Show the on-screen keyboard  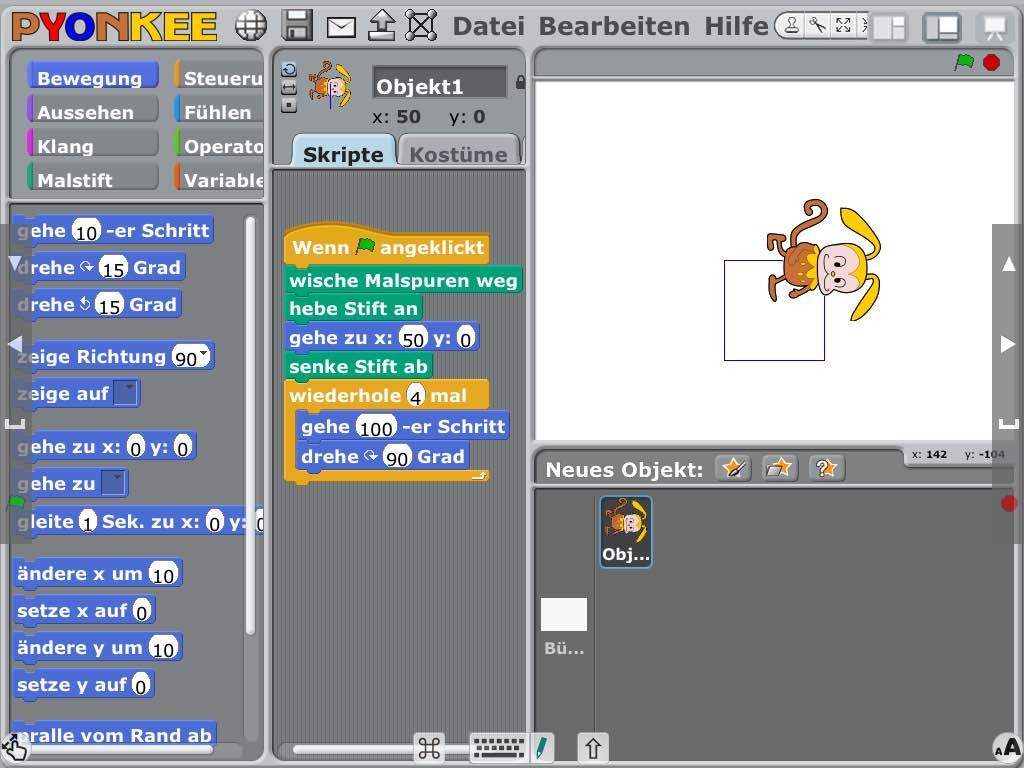click(x=497, y=747)
